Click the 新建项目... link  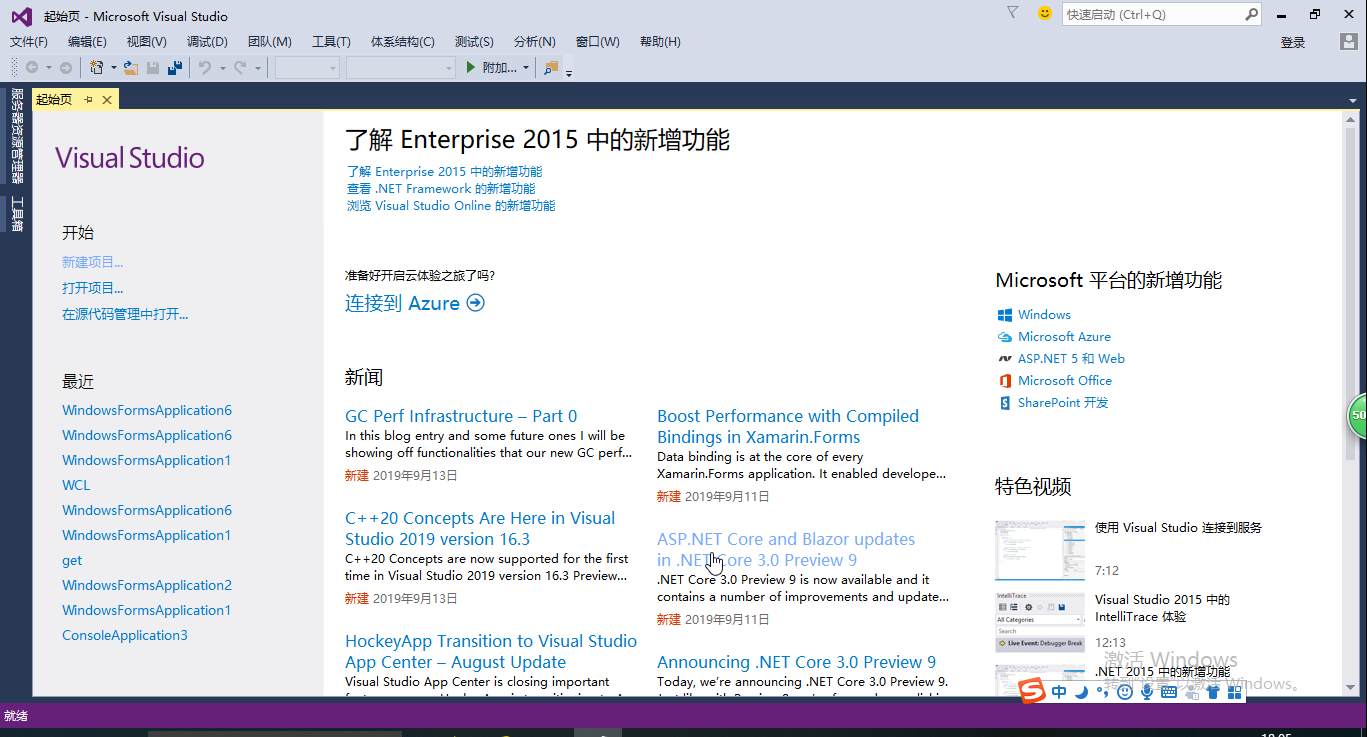(93, 262)
